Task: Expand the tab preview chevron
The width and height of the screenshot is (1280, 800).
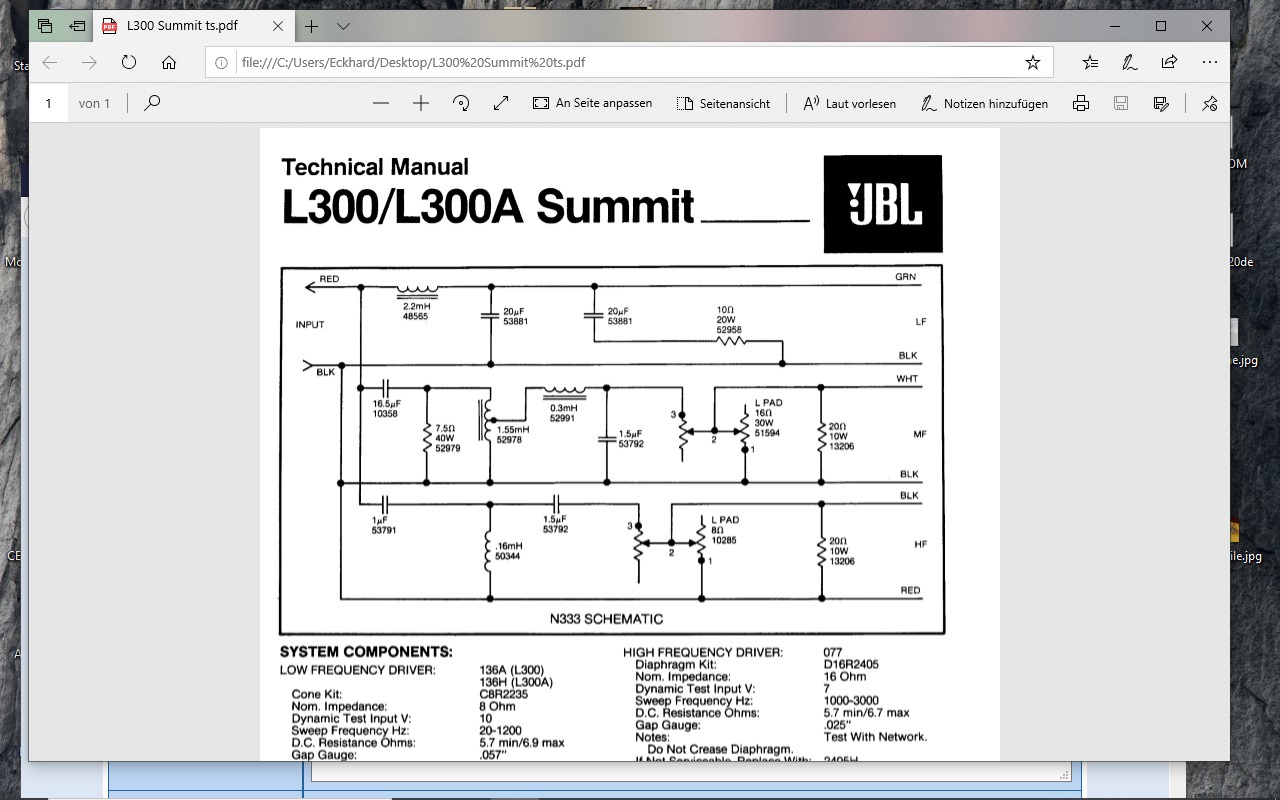Action: tap(343, 26)
